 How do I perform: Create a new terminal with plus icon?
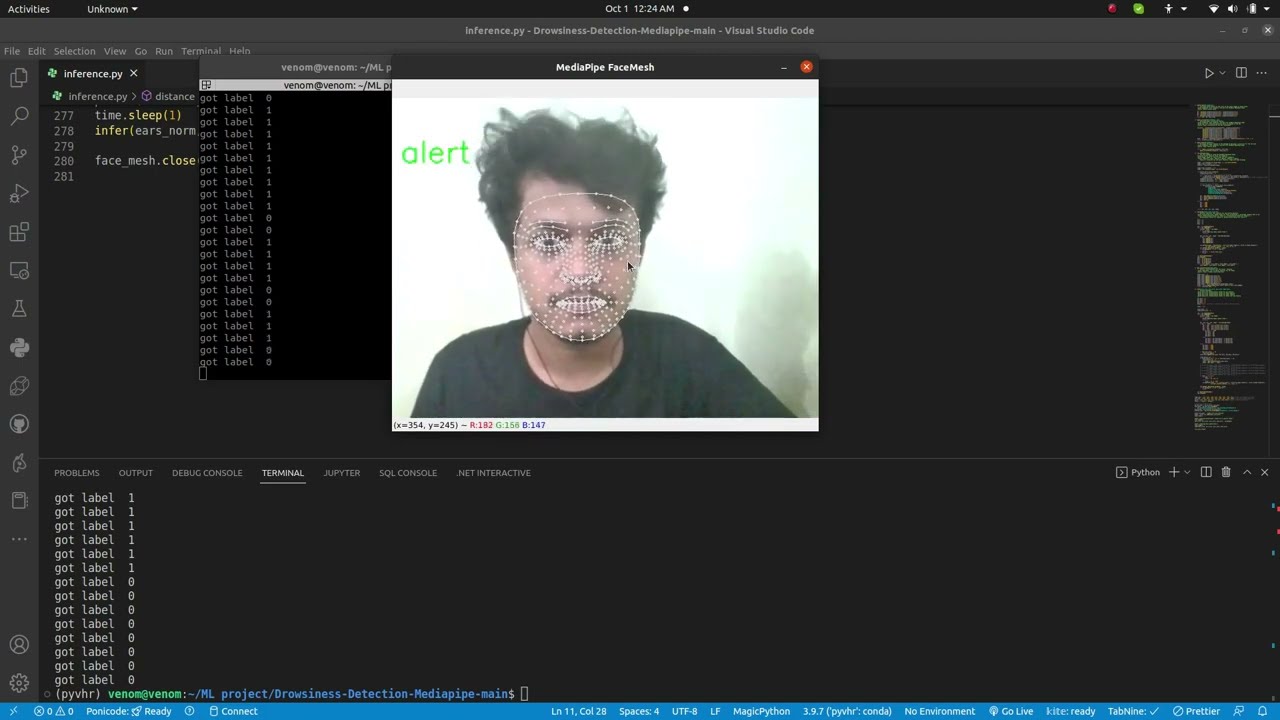[1174, 472]
